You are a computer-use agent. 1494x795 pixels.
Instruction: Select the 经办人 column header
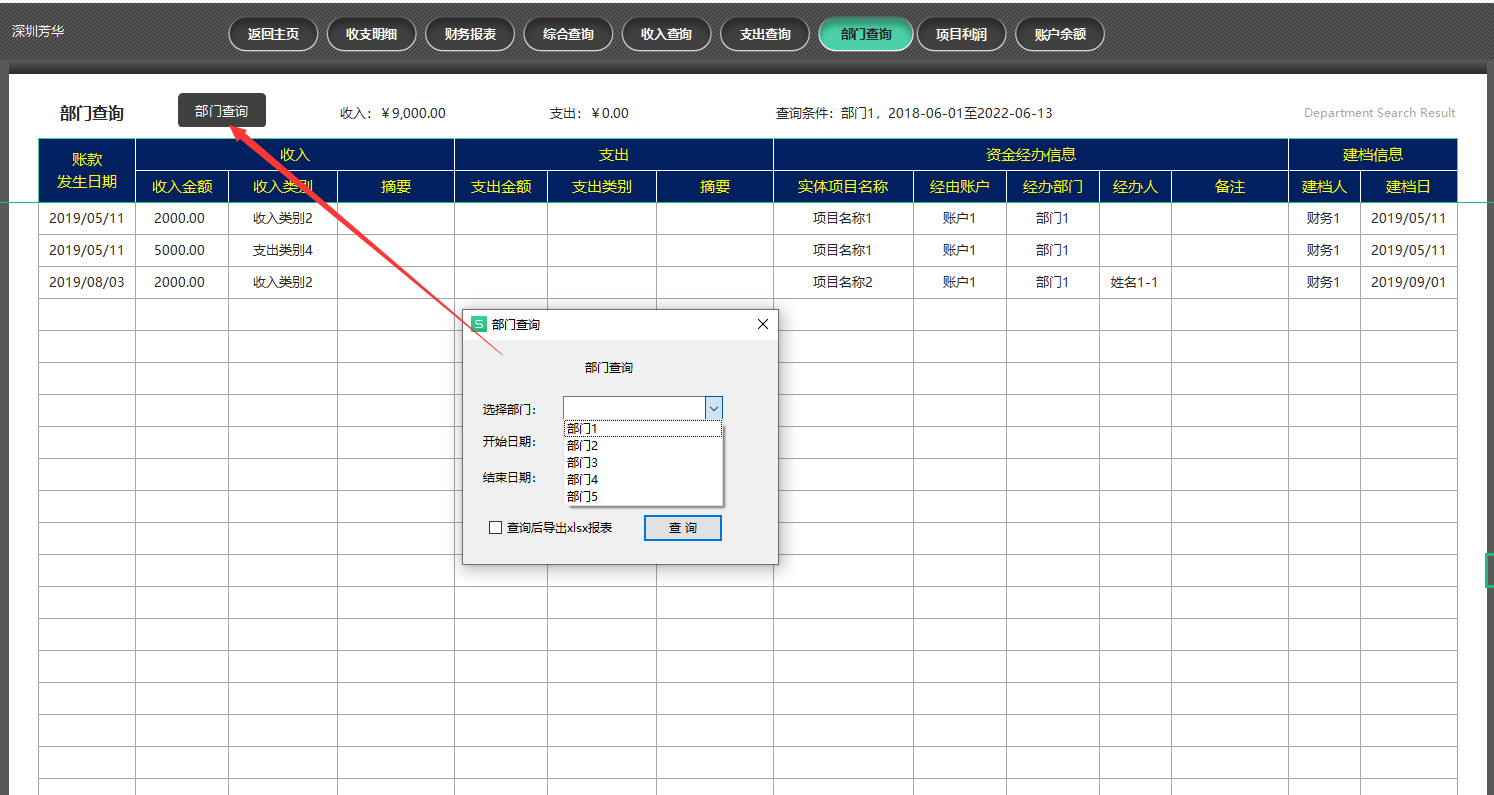coord(1135,187)
